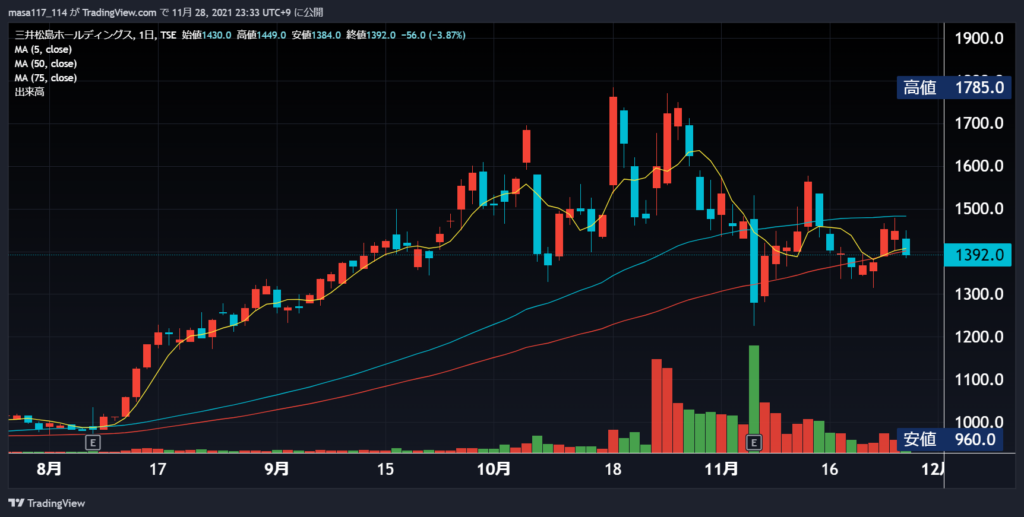Click the 三井松島ホールディングス symbol title
Viewport: 1024px width, 517px height.
point(74,35)
